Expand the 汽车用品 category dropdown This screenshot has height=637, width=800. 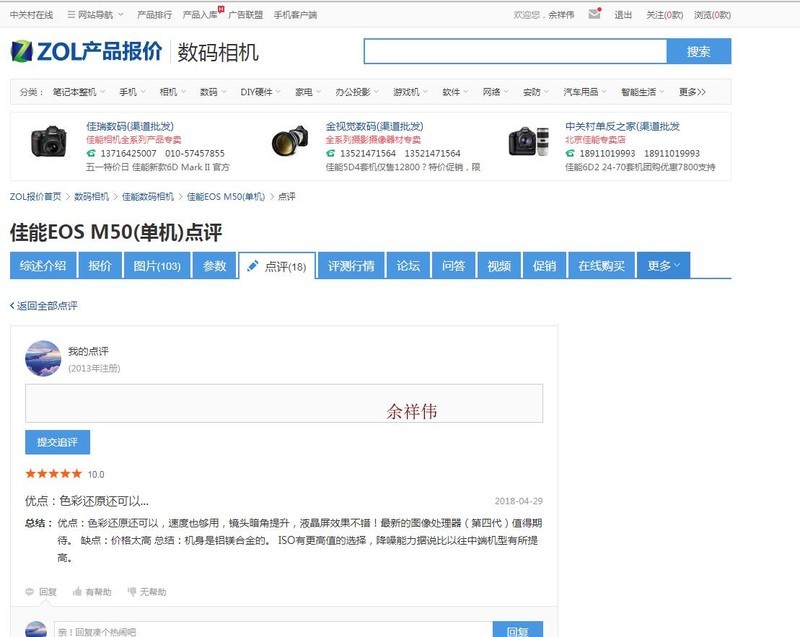tap(585, 92)
